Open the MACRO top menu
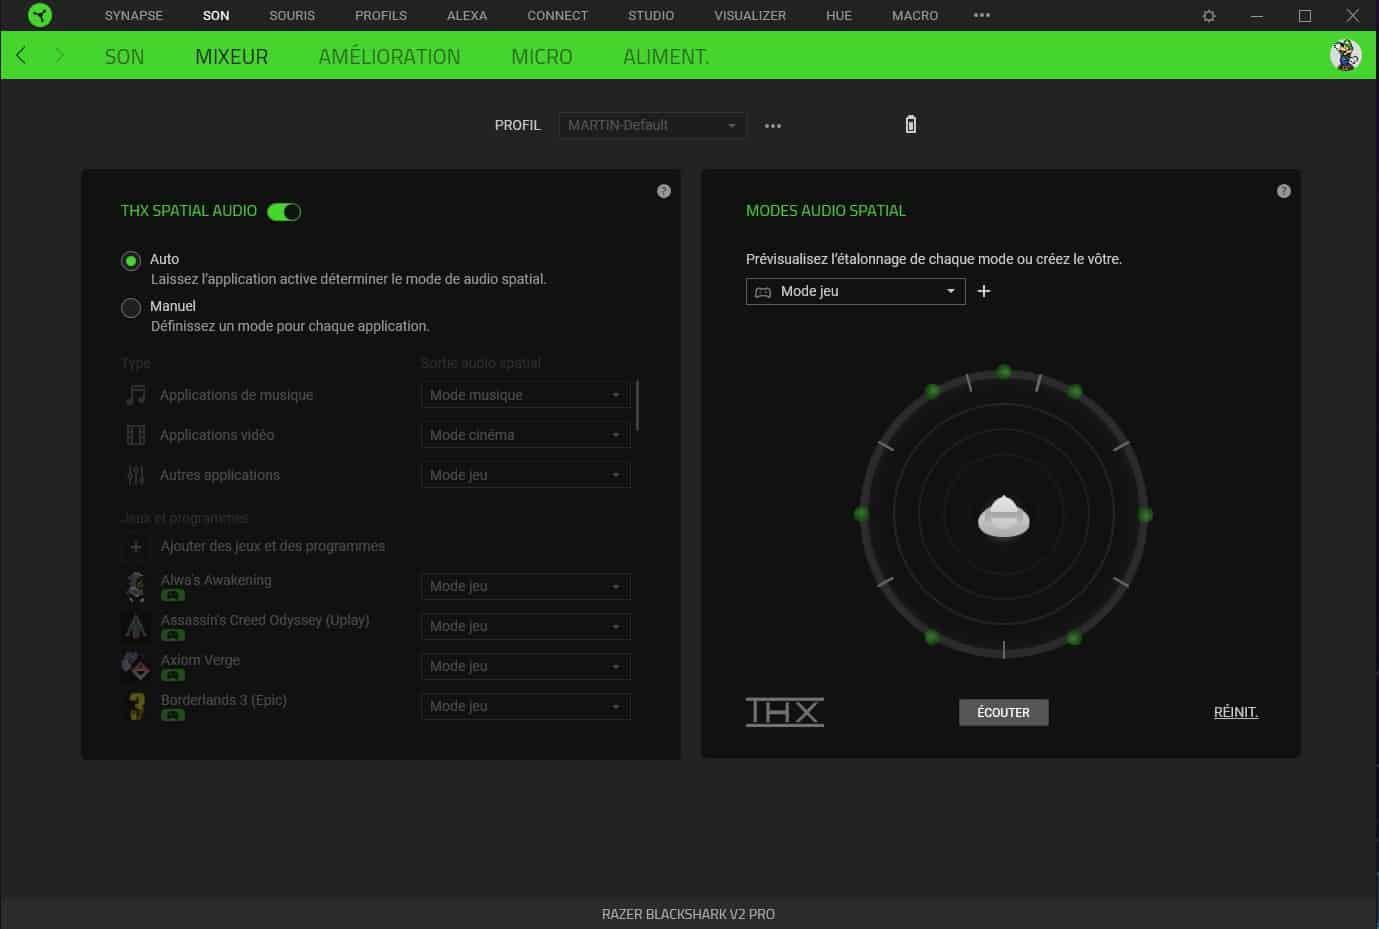 pyautogui.click(x=915, y=15)
